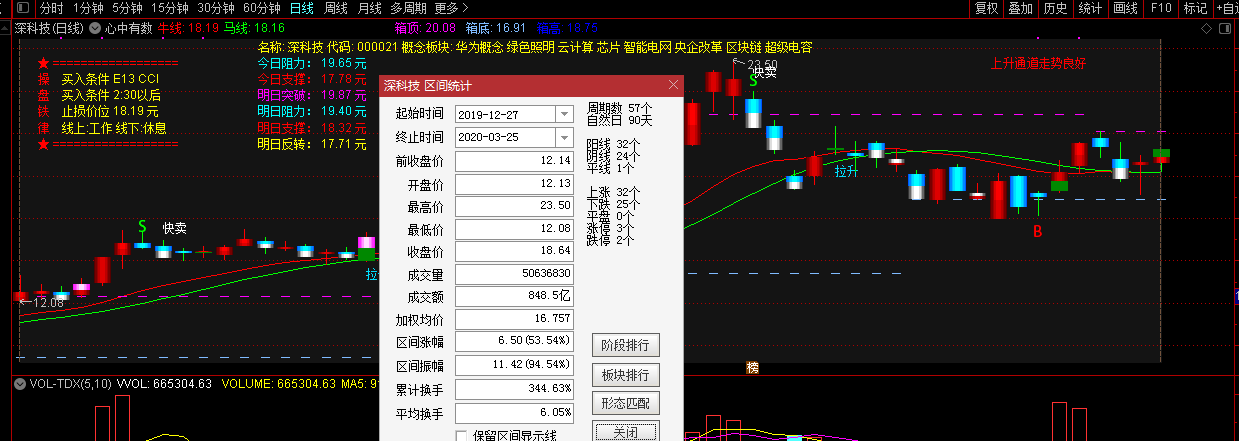Click the 累计换手 field showing 344.63%
Screen dimensions: 1239x441
coord(514,388)
